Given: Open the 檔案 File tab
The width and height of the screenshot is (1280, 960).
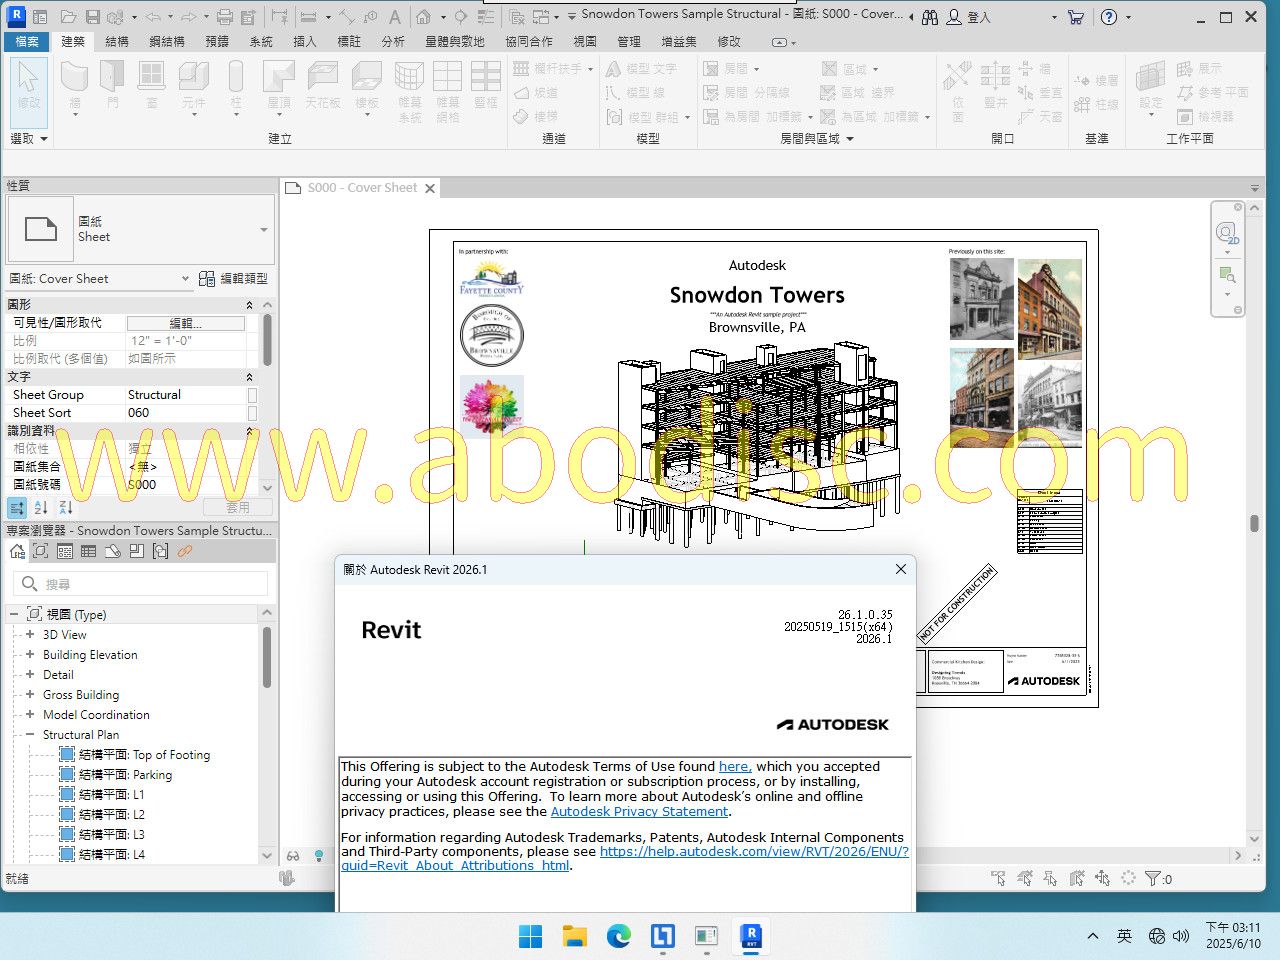Looking at the screenshot, I should (x=28, y=41).
